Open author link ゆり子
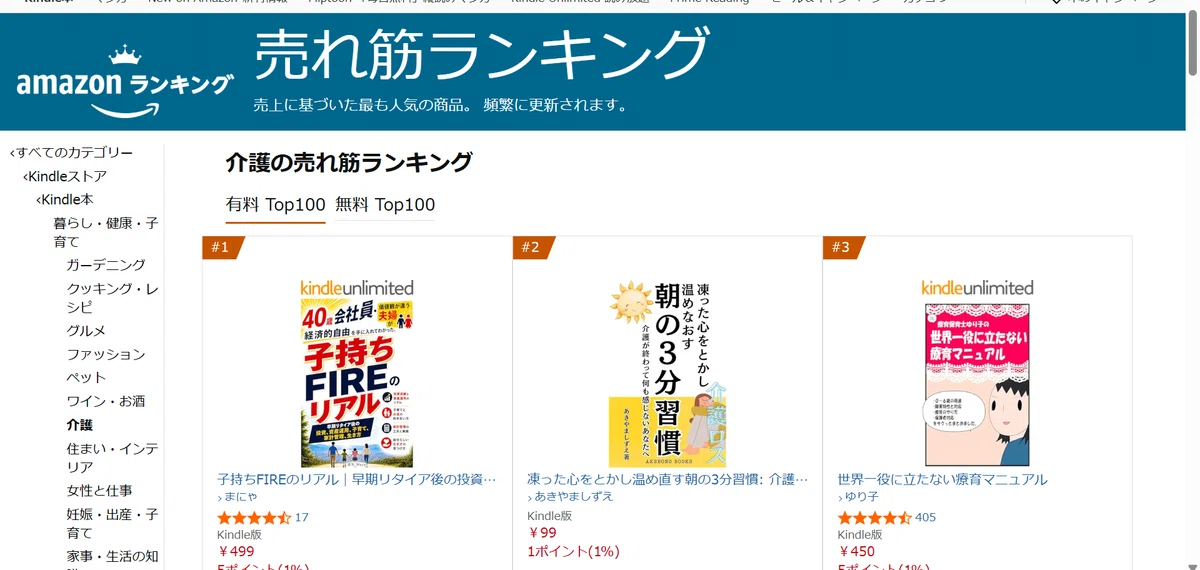Image resolution: width=1200 pixels, height=570 pixels. (x=860, y=497)
